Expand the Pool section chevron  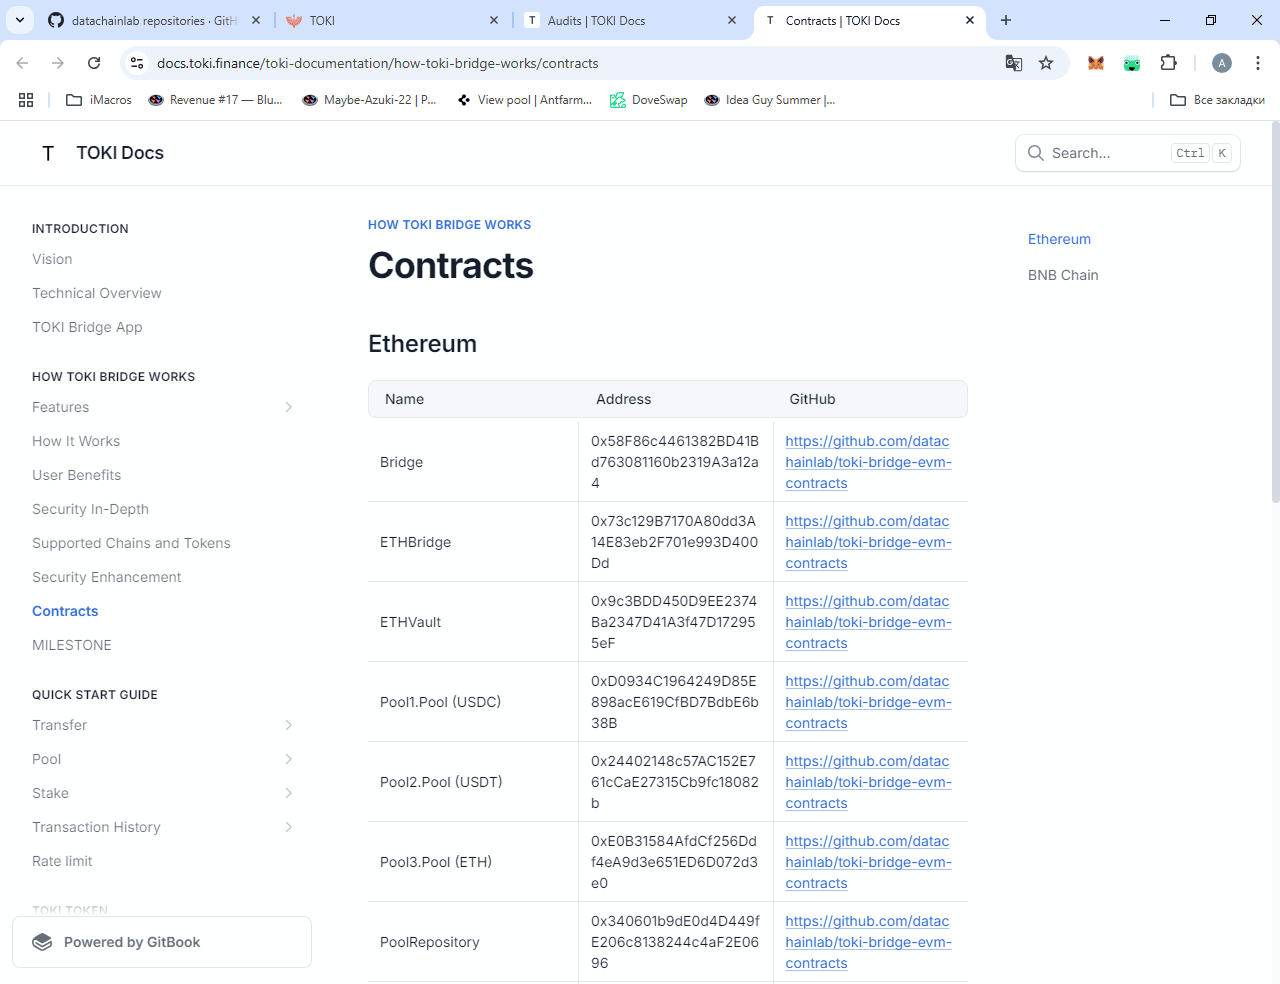pos(288,759)
